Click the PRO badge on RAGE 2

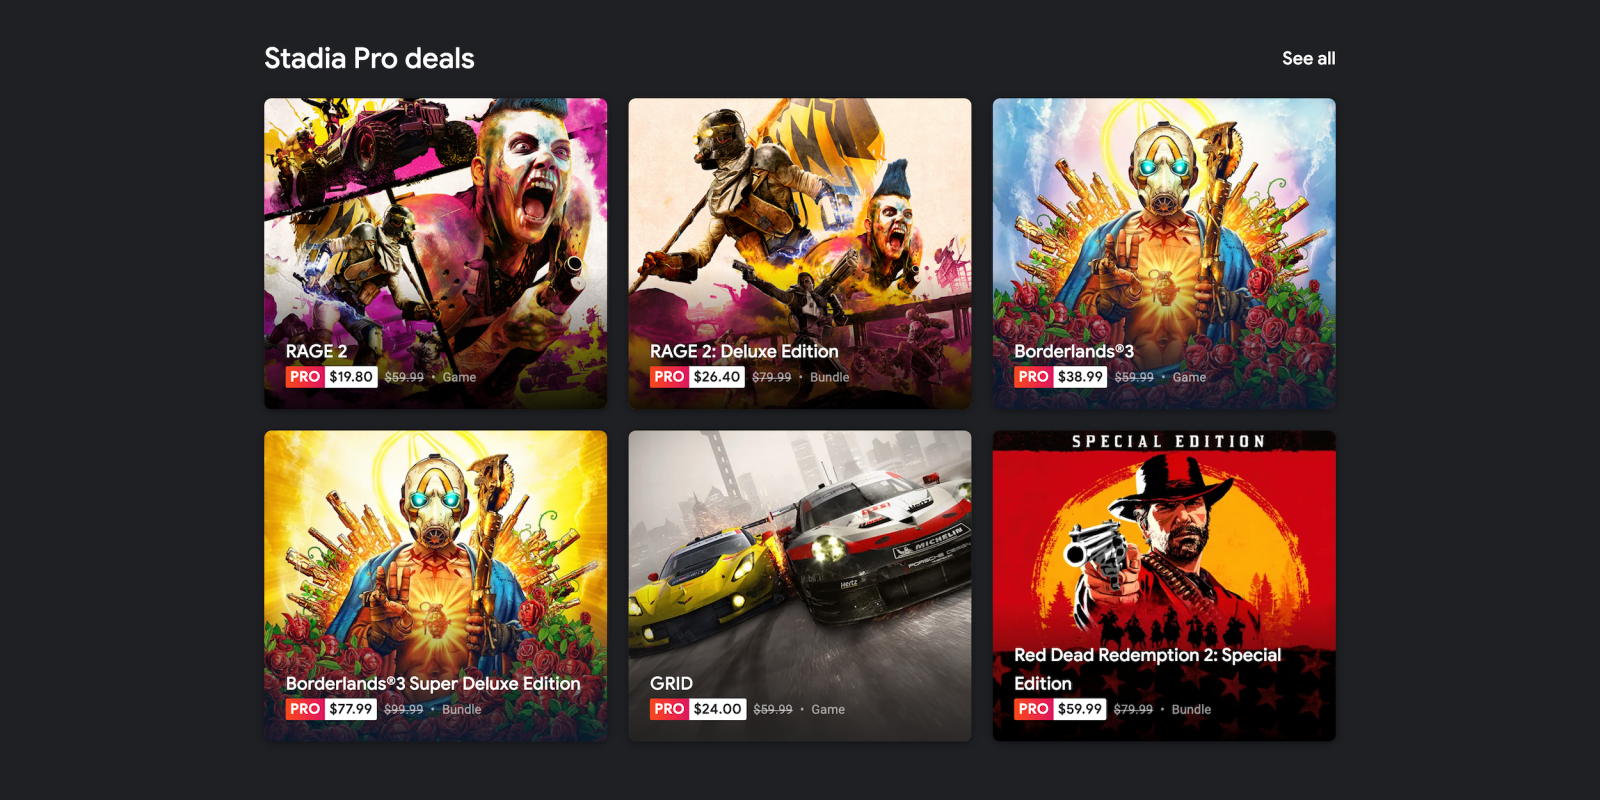[305, 377]
